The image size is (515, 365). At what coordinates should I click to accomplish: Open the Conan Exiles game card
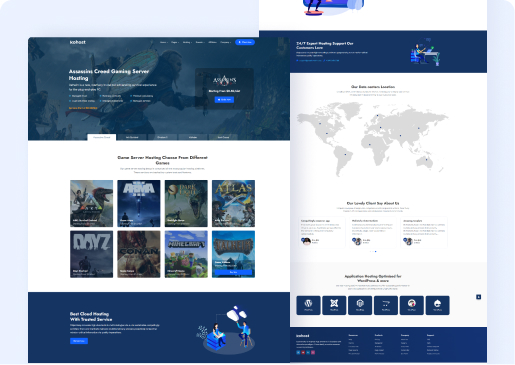139,254
